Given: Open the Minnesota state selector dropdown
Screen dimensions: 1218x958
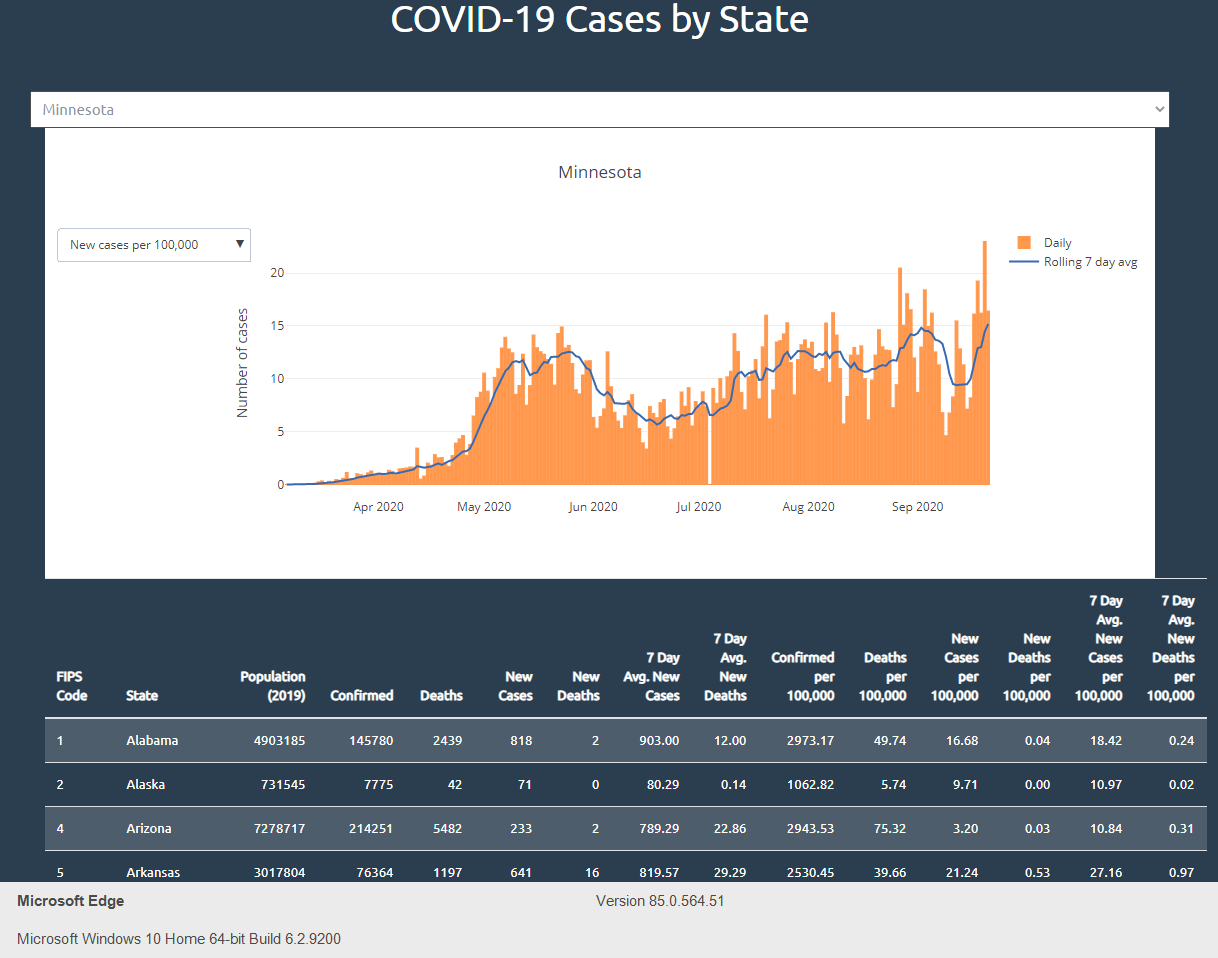Looking at the screenshot, I should point(599,110).
